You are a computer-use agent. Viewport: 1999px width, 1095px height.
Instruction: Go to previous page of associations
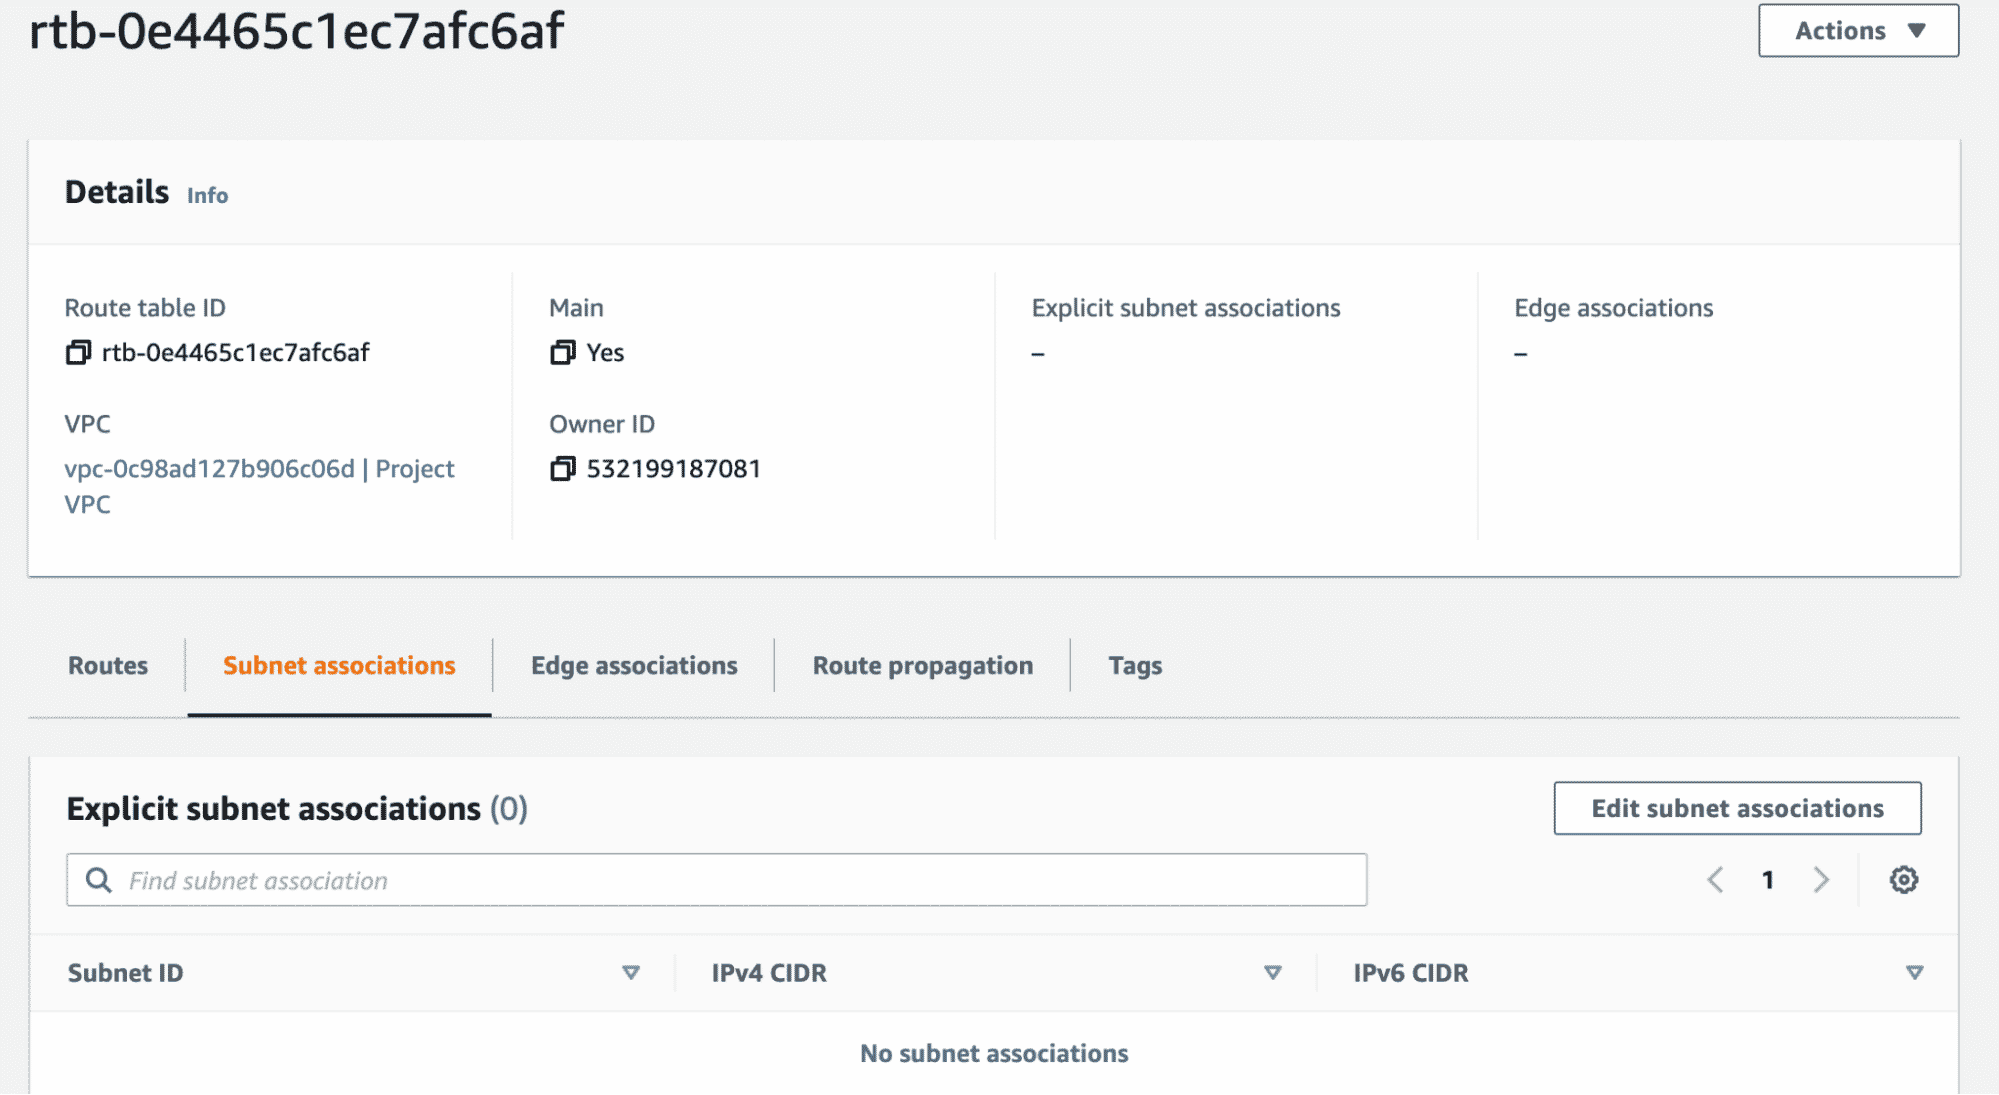point(1715,880)
